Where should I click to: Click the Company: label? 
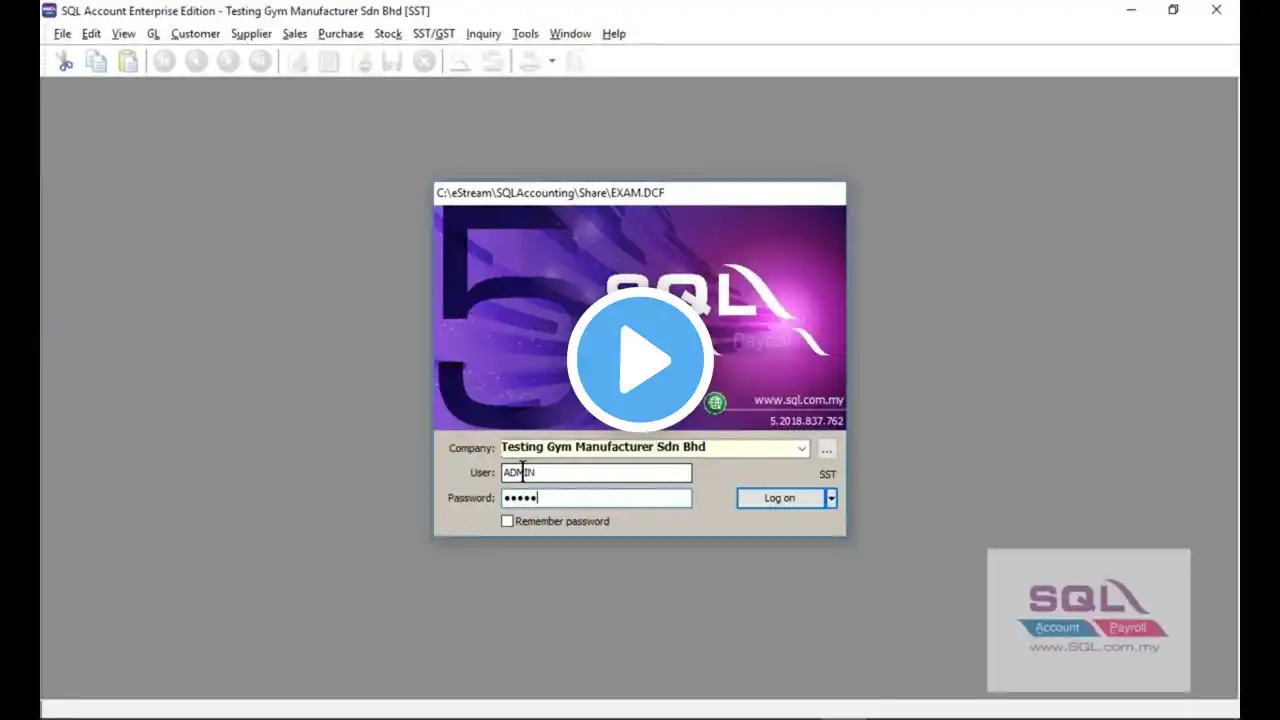[472, 449]
